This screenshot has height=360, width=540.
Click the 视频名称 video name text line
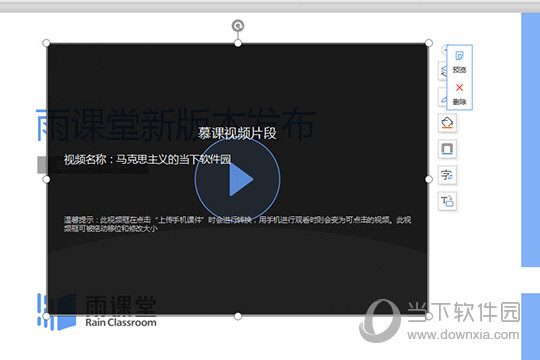147,160
